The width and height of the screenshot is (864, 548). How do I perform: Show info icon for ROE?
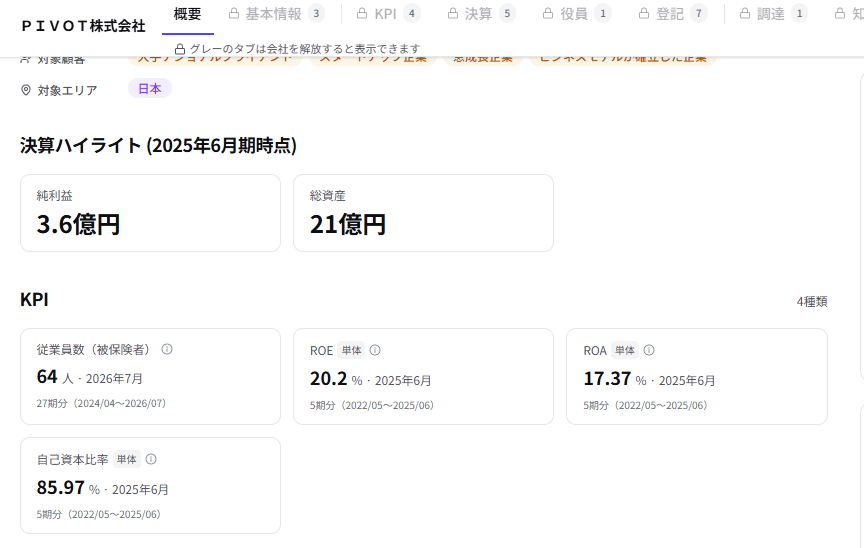(375, 350)
